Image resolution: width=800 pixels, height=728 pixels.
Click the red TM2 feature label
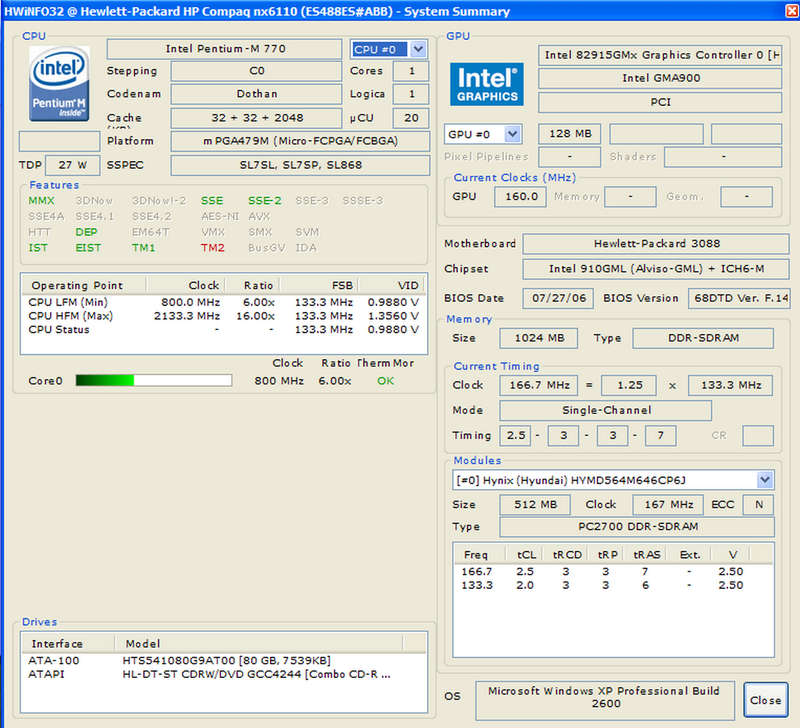tap(213, 248)
